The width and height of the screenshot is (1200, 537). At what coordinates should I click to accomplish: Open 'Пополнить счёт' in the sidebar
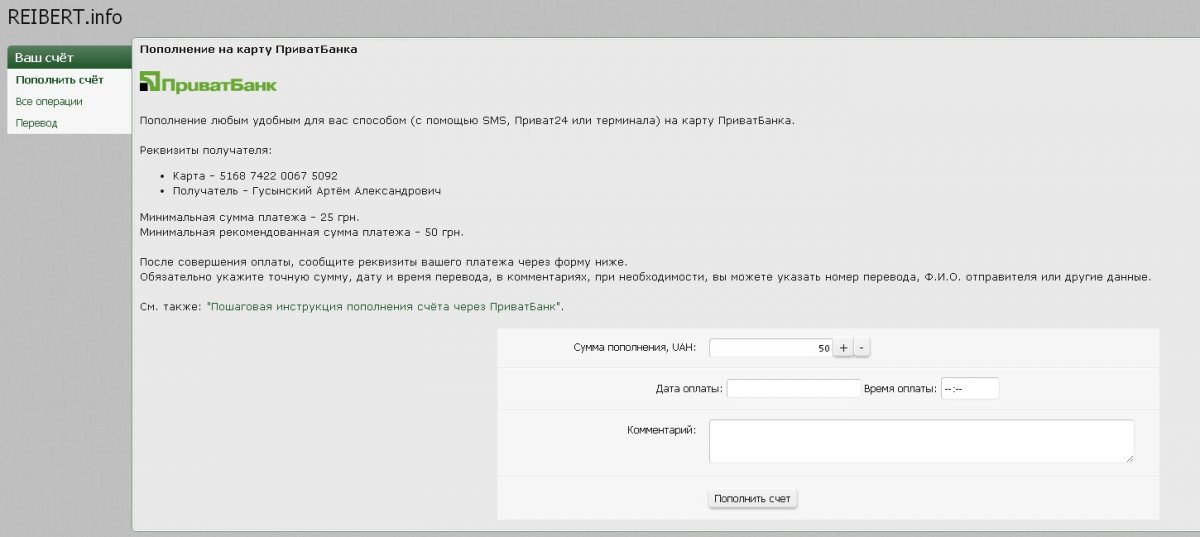pyautogui.click(x=59, y=80)
